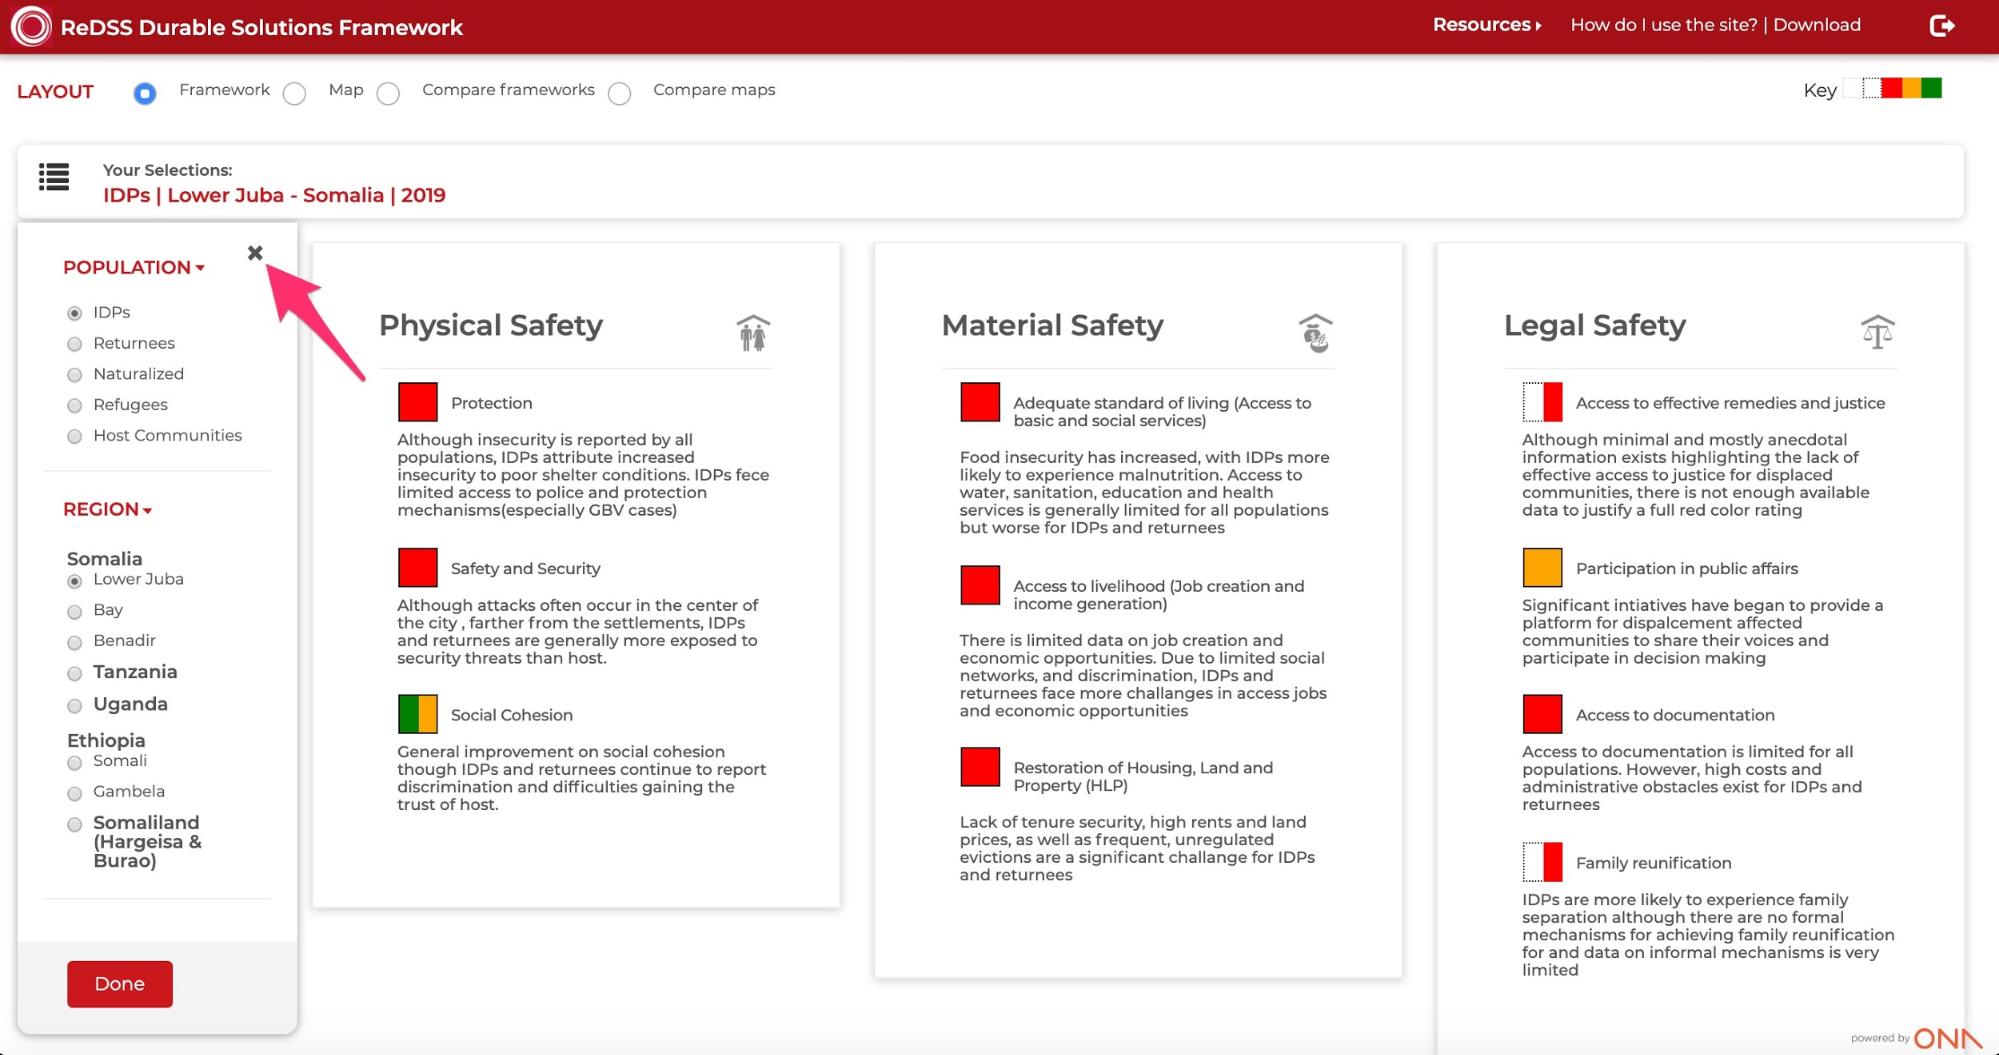This screenshot has width=1999, height=1055.
Task: Select IDPs population radio button
Action: click(74, 314)
